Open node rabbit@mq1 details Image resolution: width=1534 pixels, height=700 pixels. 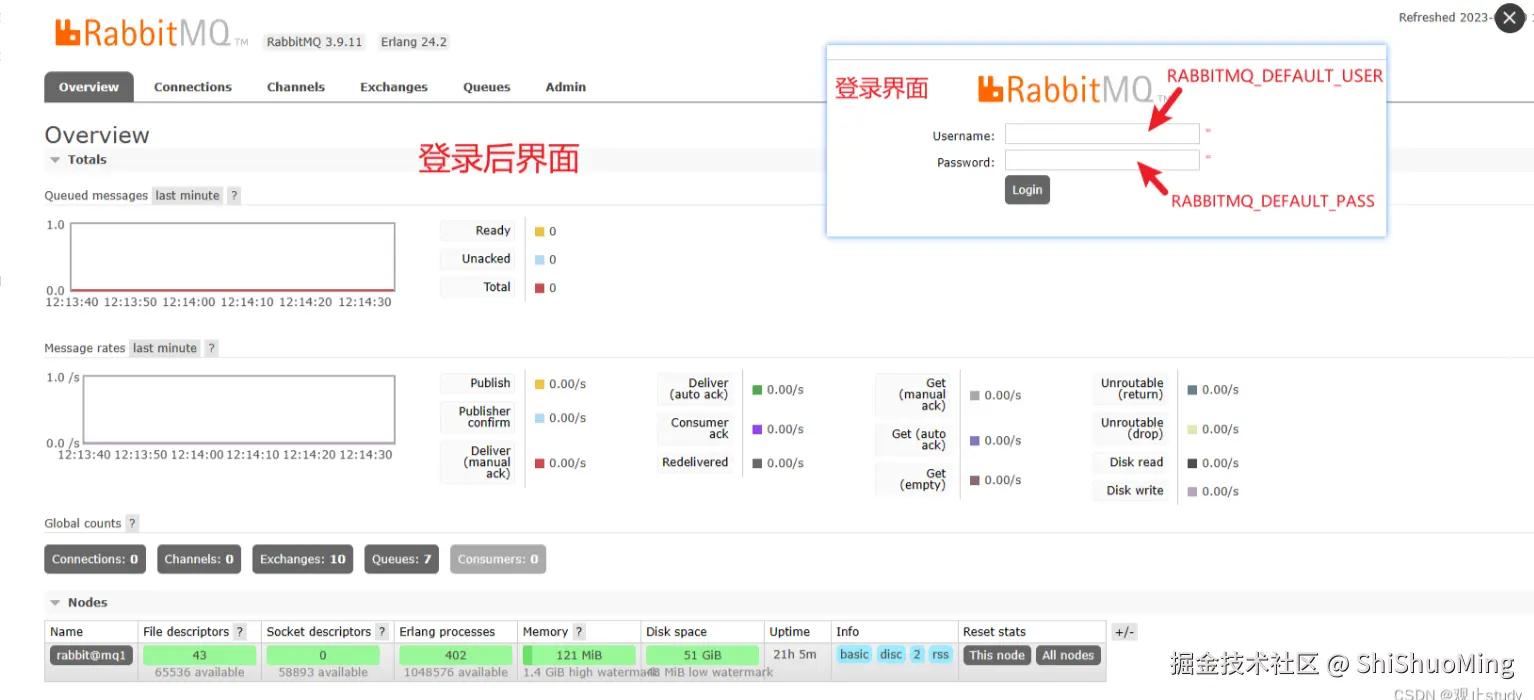click(91, 655)
